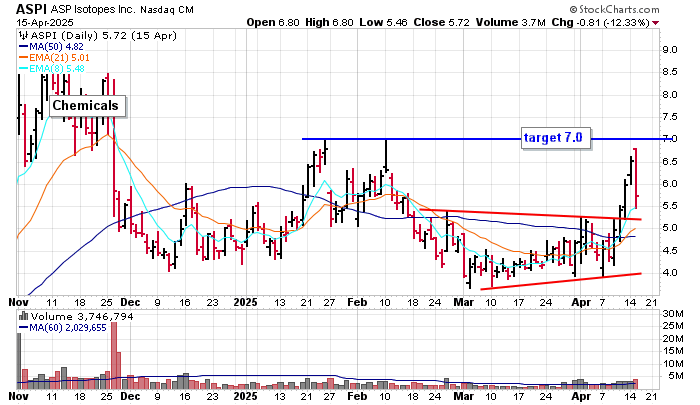The image size is (700, 405).
Task: Click the orange EMA(21) legend line sample
Action: pyautogui.click(x=23, y=57)
